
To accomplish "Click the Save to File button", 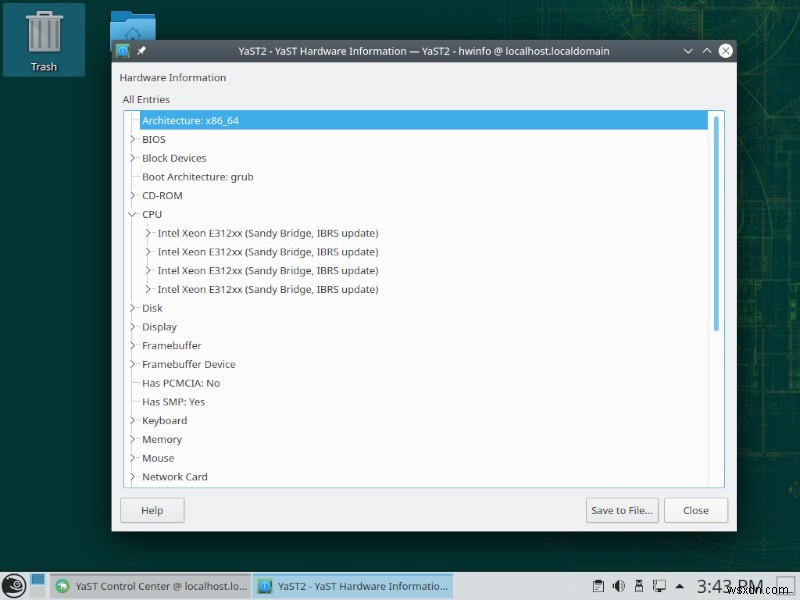I will pyautogui.click(x=621, y=510).
